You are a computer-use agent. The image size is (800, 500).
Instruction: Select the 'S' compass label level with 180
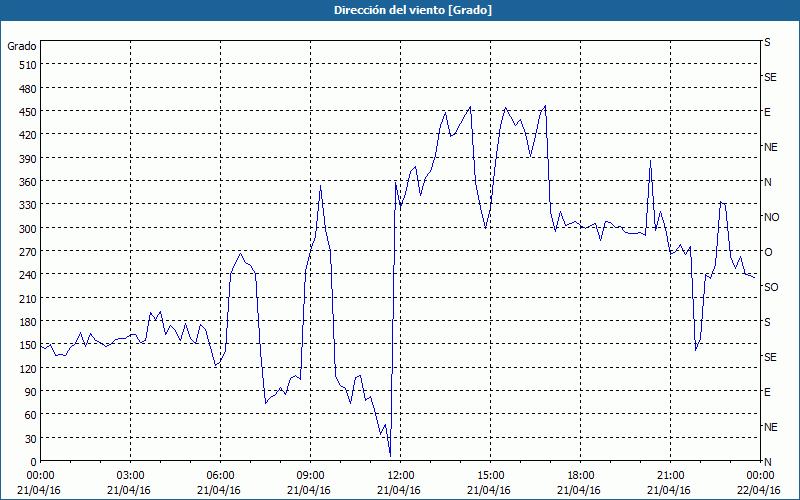click(767, 322)
